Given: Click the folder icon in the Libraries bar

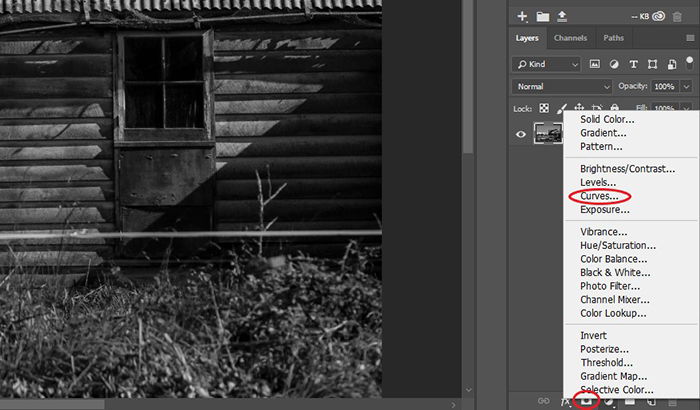Looking at the screenshot, I should click(543, 17).
